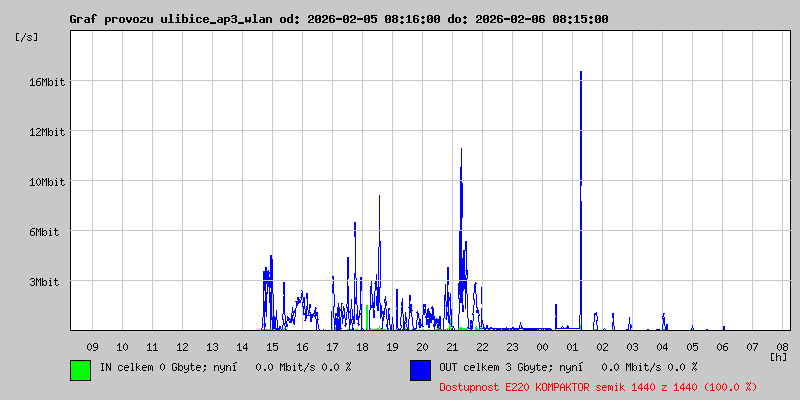Click the 09 hour tick label
This screenshot has width=800, height=400.
pyautogui.click(x=92, y=347)
